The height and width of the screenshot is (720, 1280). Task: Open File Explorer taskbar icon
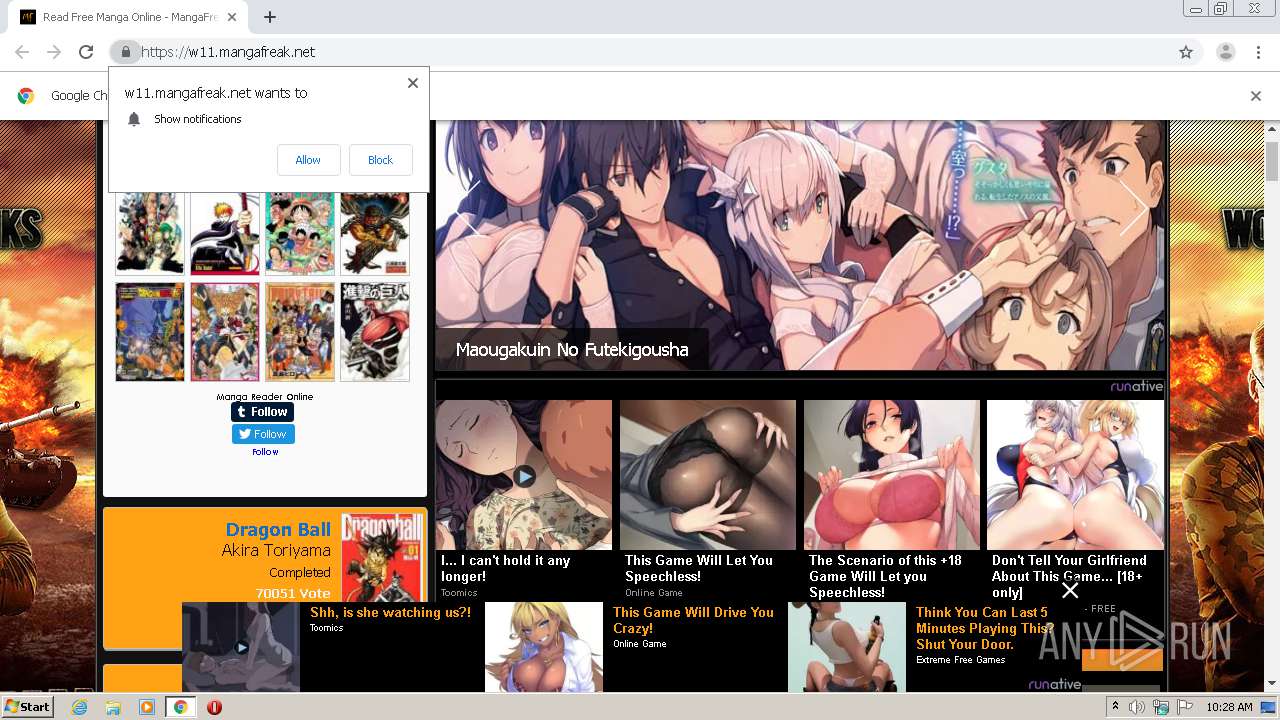click(x=113, y=707)
